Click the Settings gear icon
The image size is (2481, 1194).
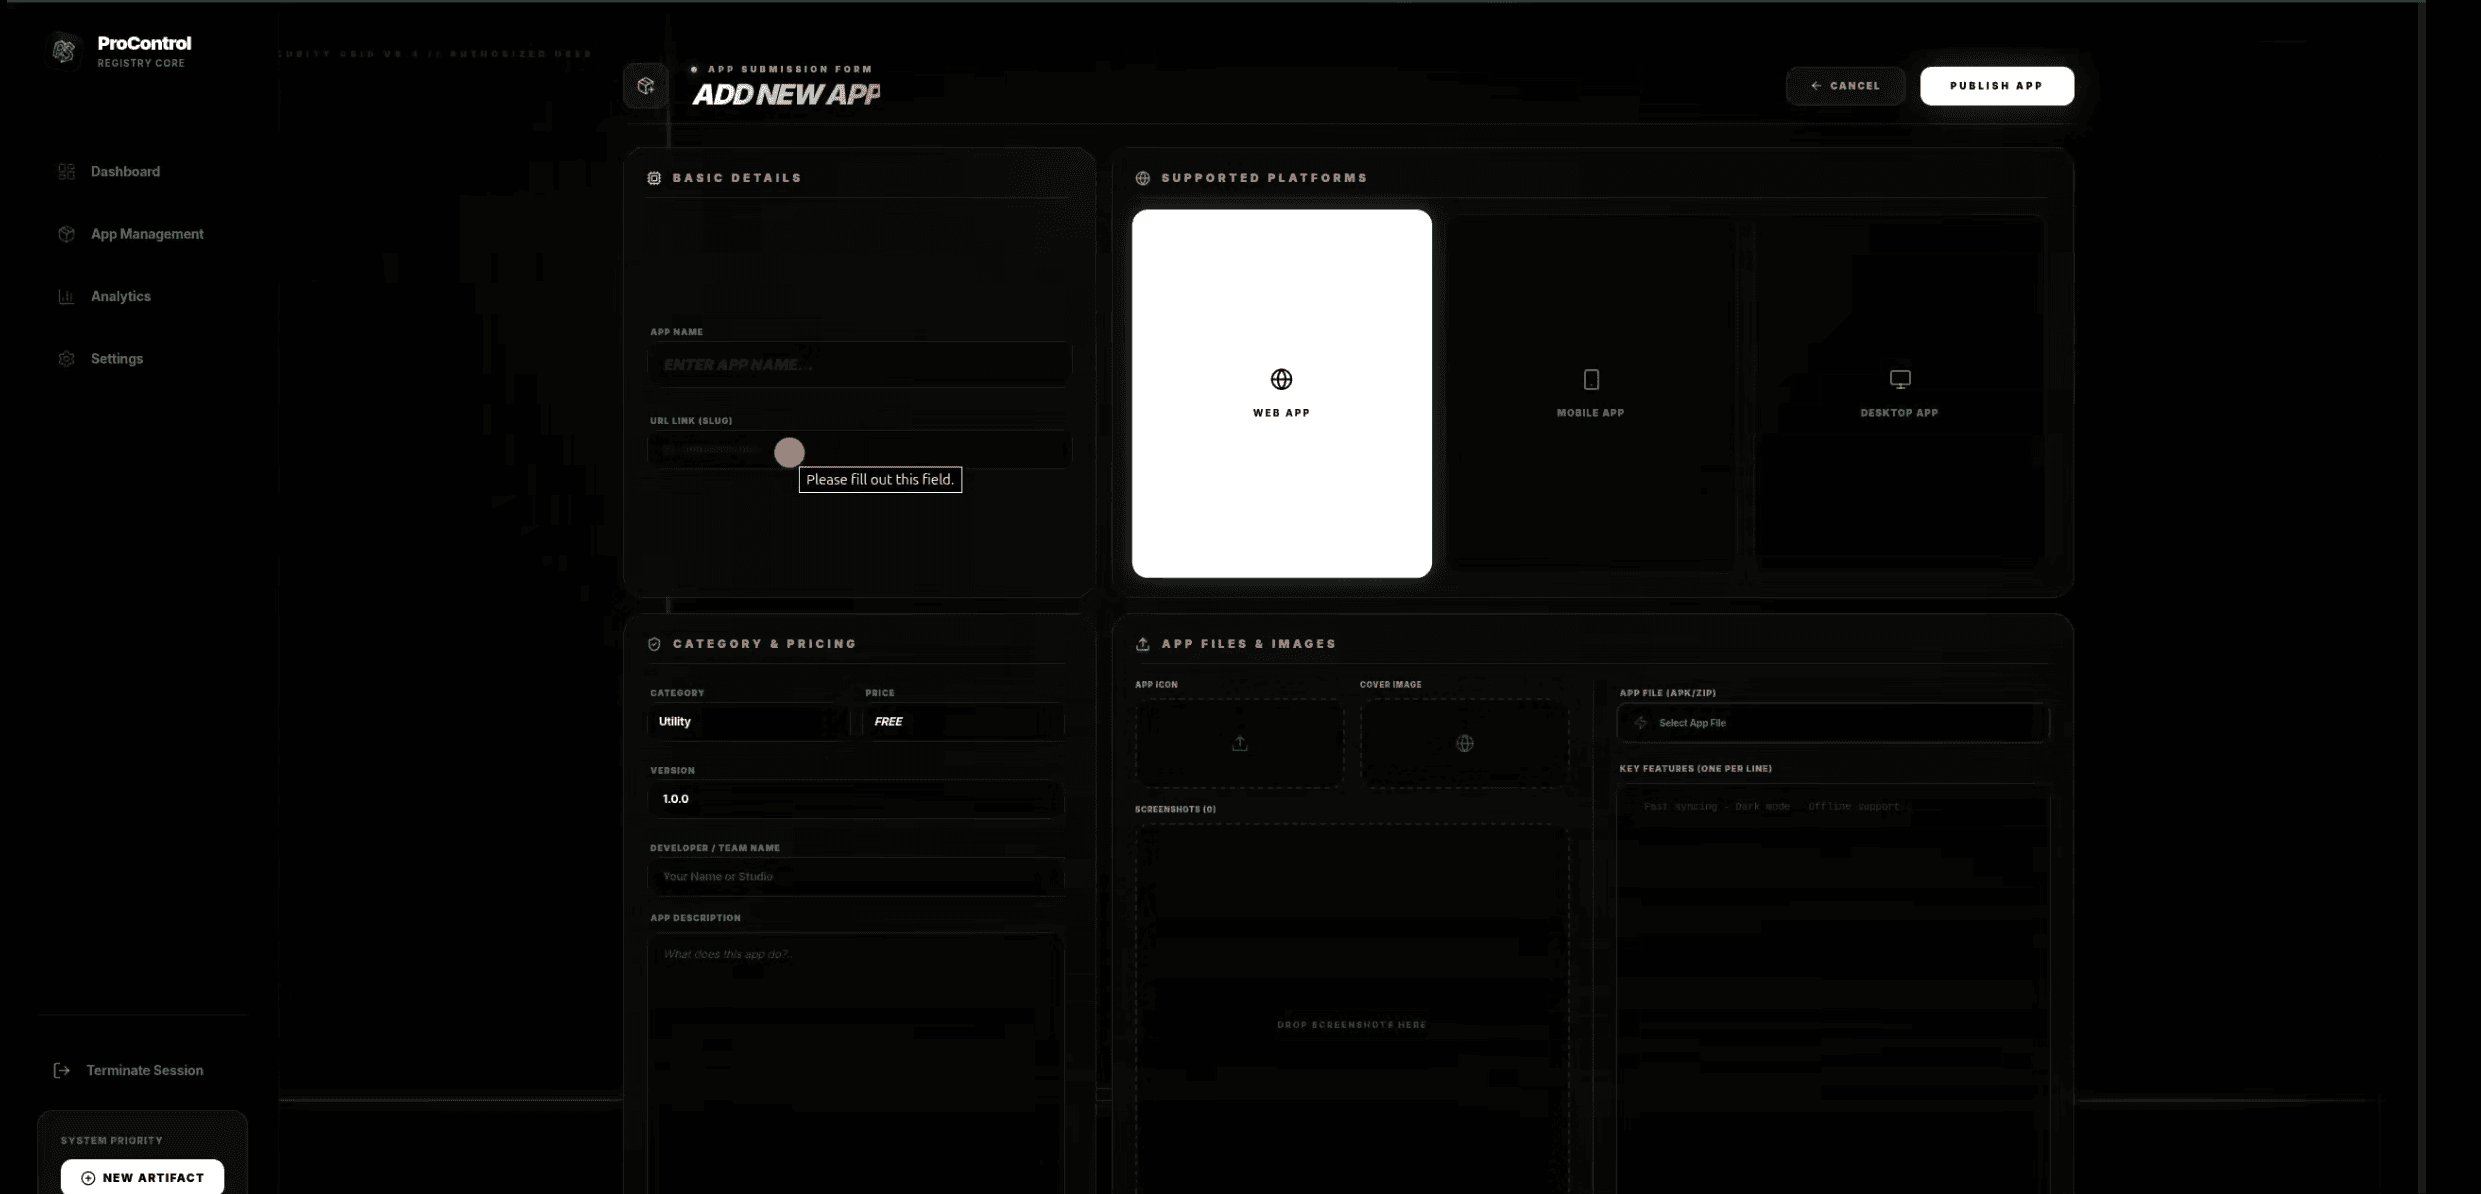66,358
